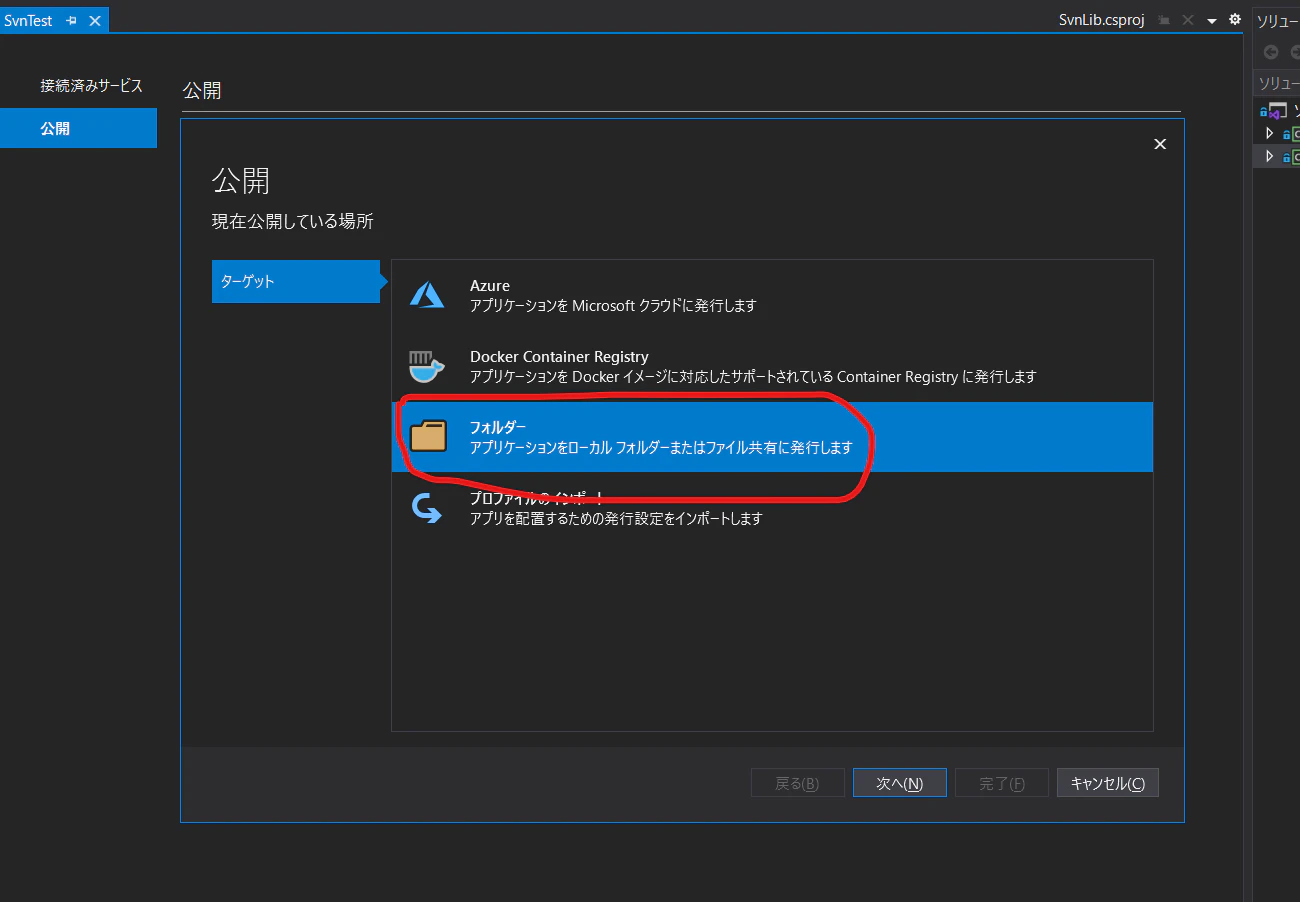
Task: Click the 次へ(N) button
Action: (899, 783)
